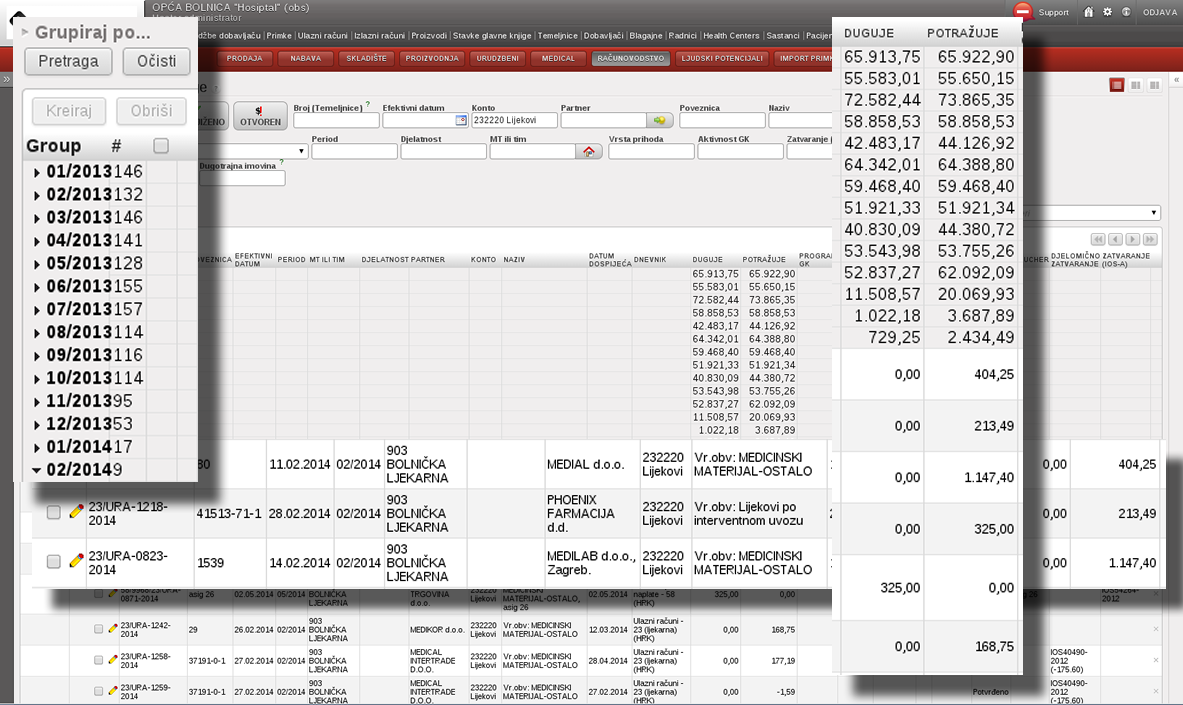
Task: Log out via ODJAVA
Action: [x=1160, y=12]
